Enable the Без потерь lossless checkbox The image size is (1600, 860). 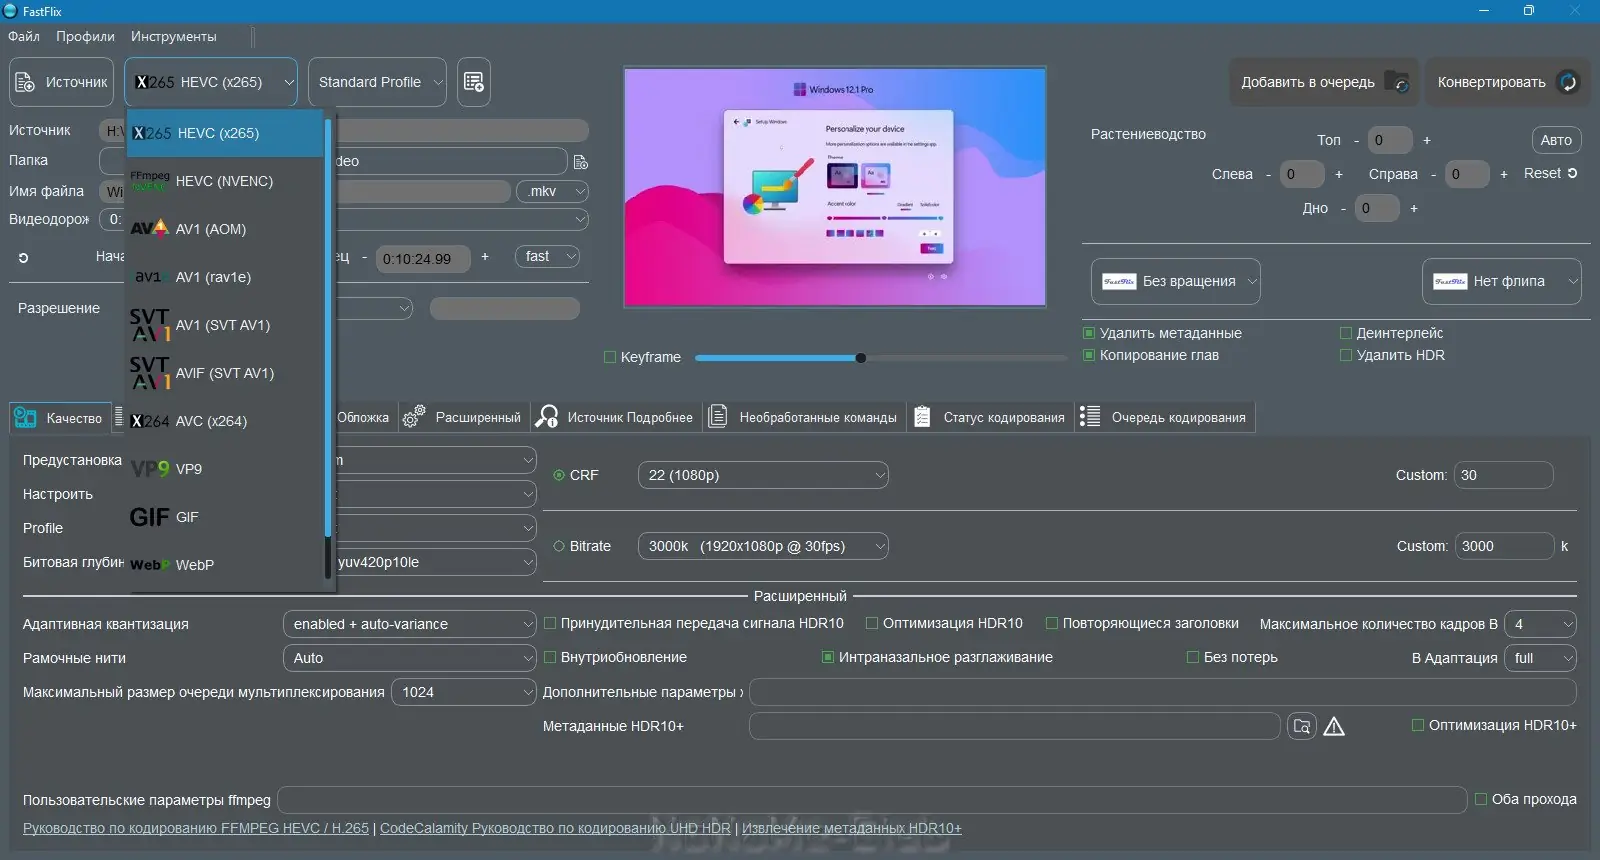(1192, 657)
